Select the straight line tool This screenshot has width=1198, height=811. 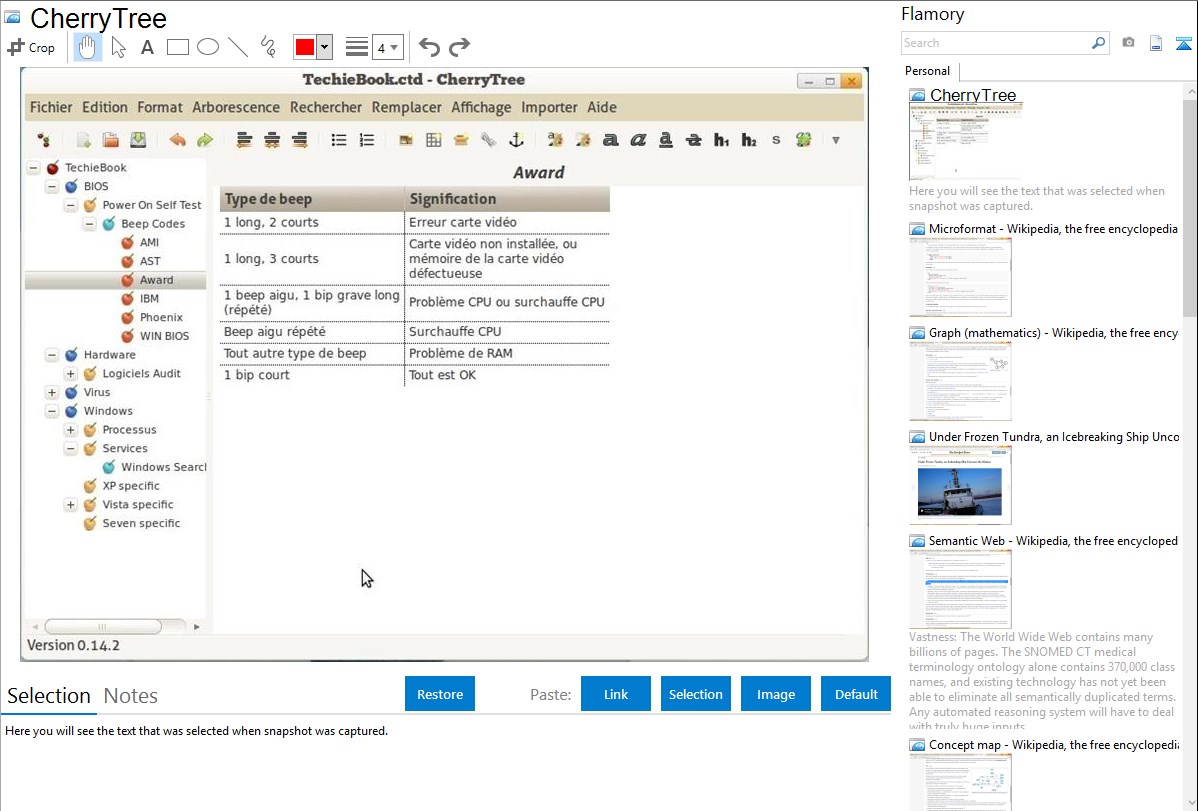pos(238,47)
